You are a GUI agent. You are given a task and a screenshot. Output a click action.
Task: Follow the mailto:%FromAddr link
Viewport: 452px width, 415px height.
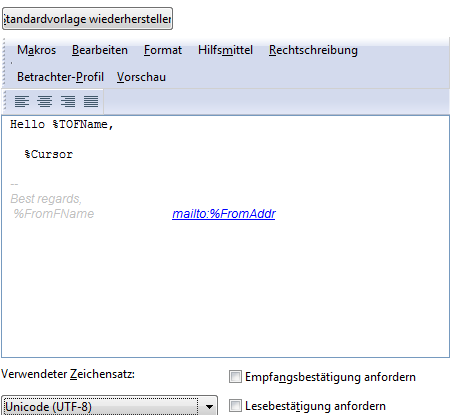(224, 214)
